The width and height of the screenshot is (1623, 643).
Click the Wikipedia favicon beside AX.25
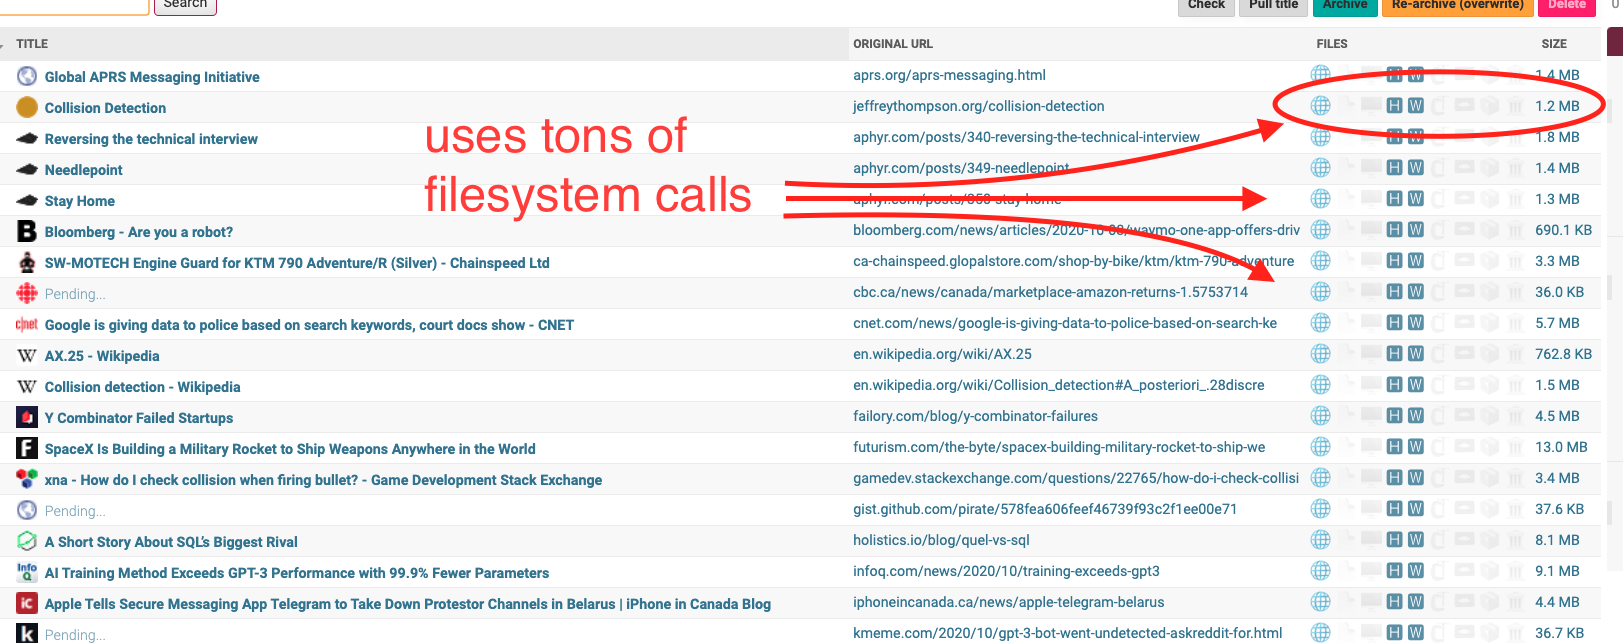[27, 355]
